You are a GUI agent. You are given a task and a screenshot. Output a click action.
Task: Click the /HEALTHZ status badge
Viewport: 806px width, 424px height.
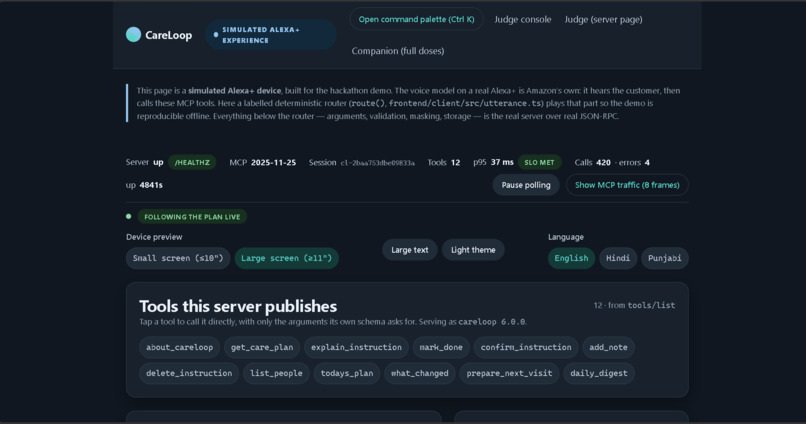(192, 162)
